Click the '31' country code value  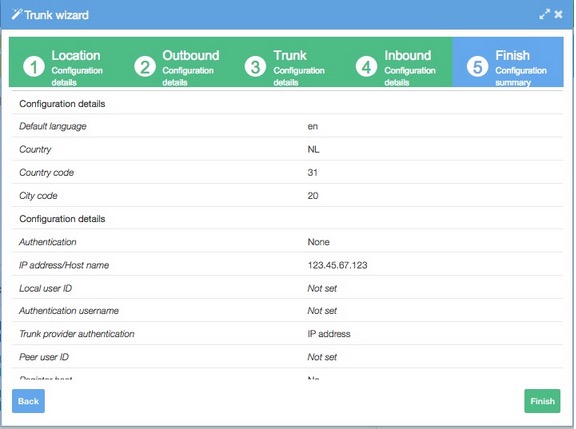313,173
